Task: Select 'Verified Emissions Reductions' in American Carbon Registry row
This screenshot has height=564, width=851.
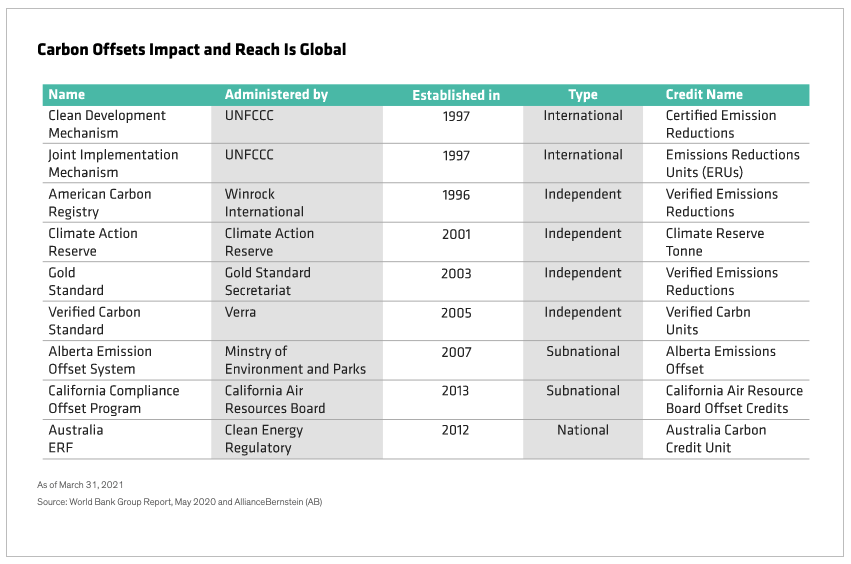Action: pyautogui.click(x=722, y=203)
